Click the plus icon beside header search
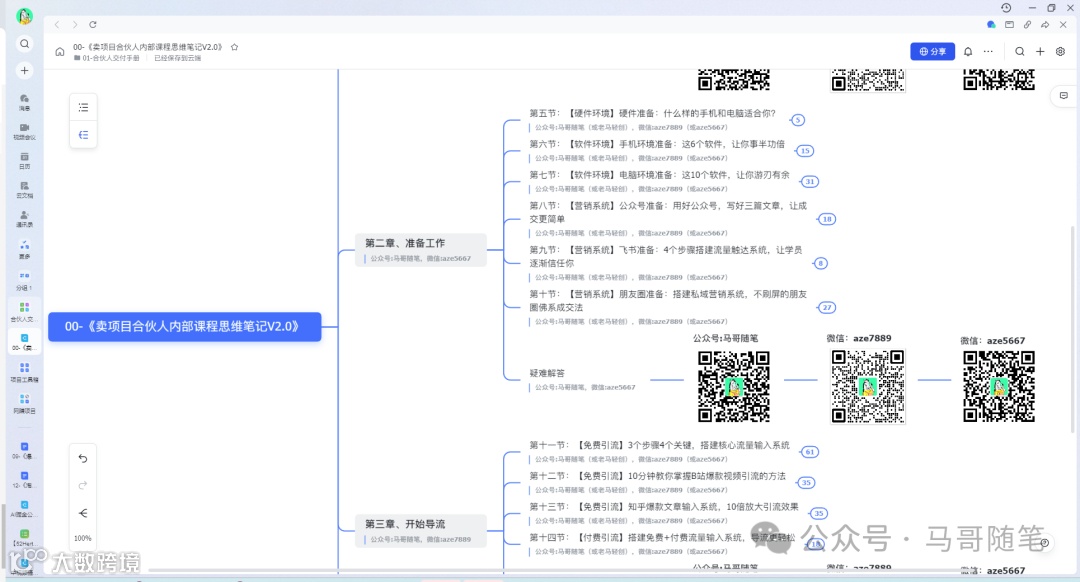 coord(1040,52)
